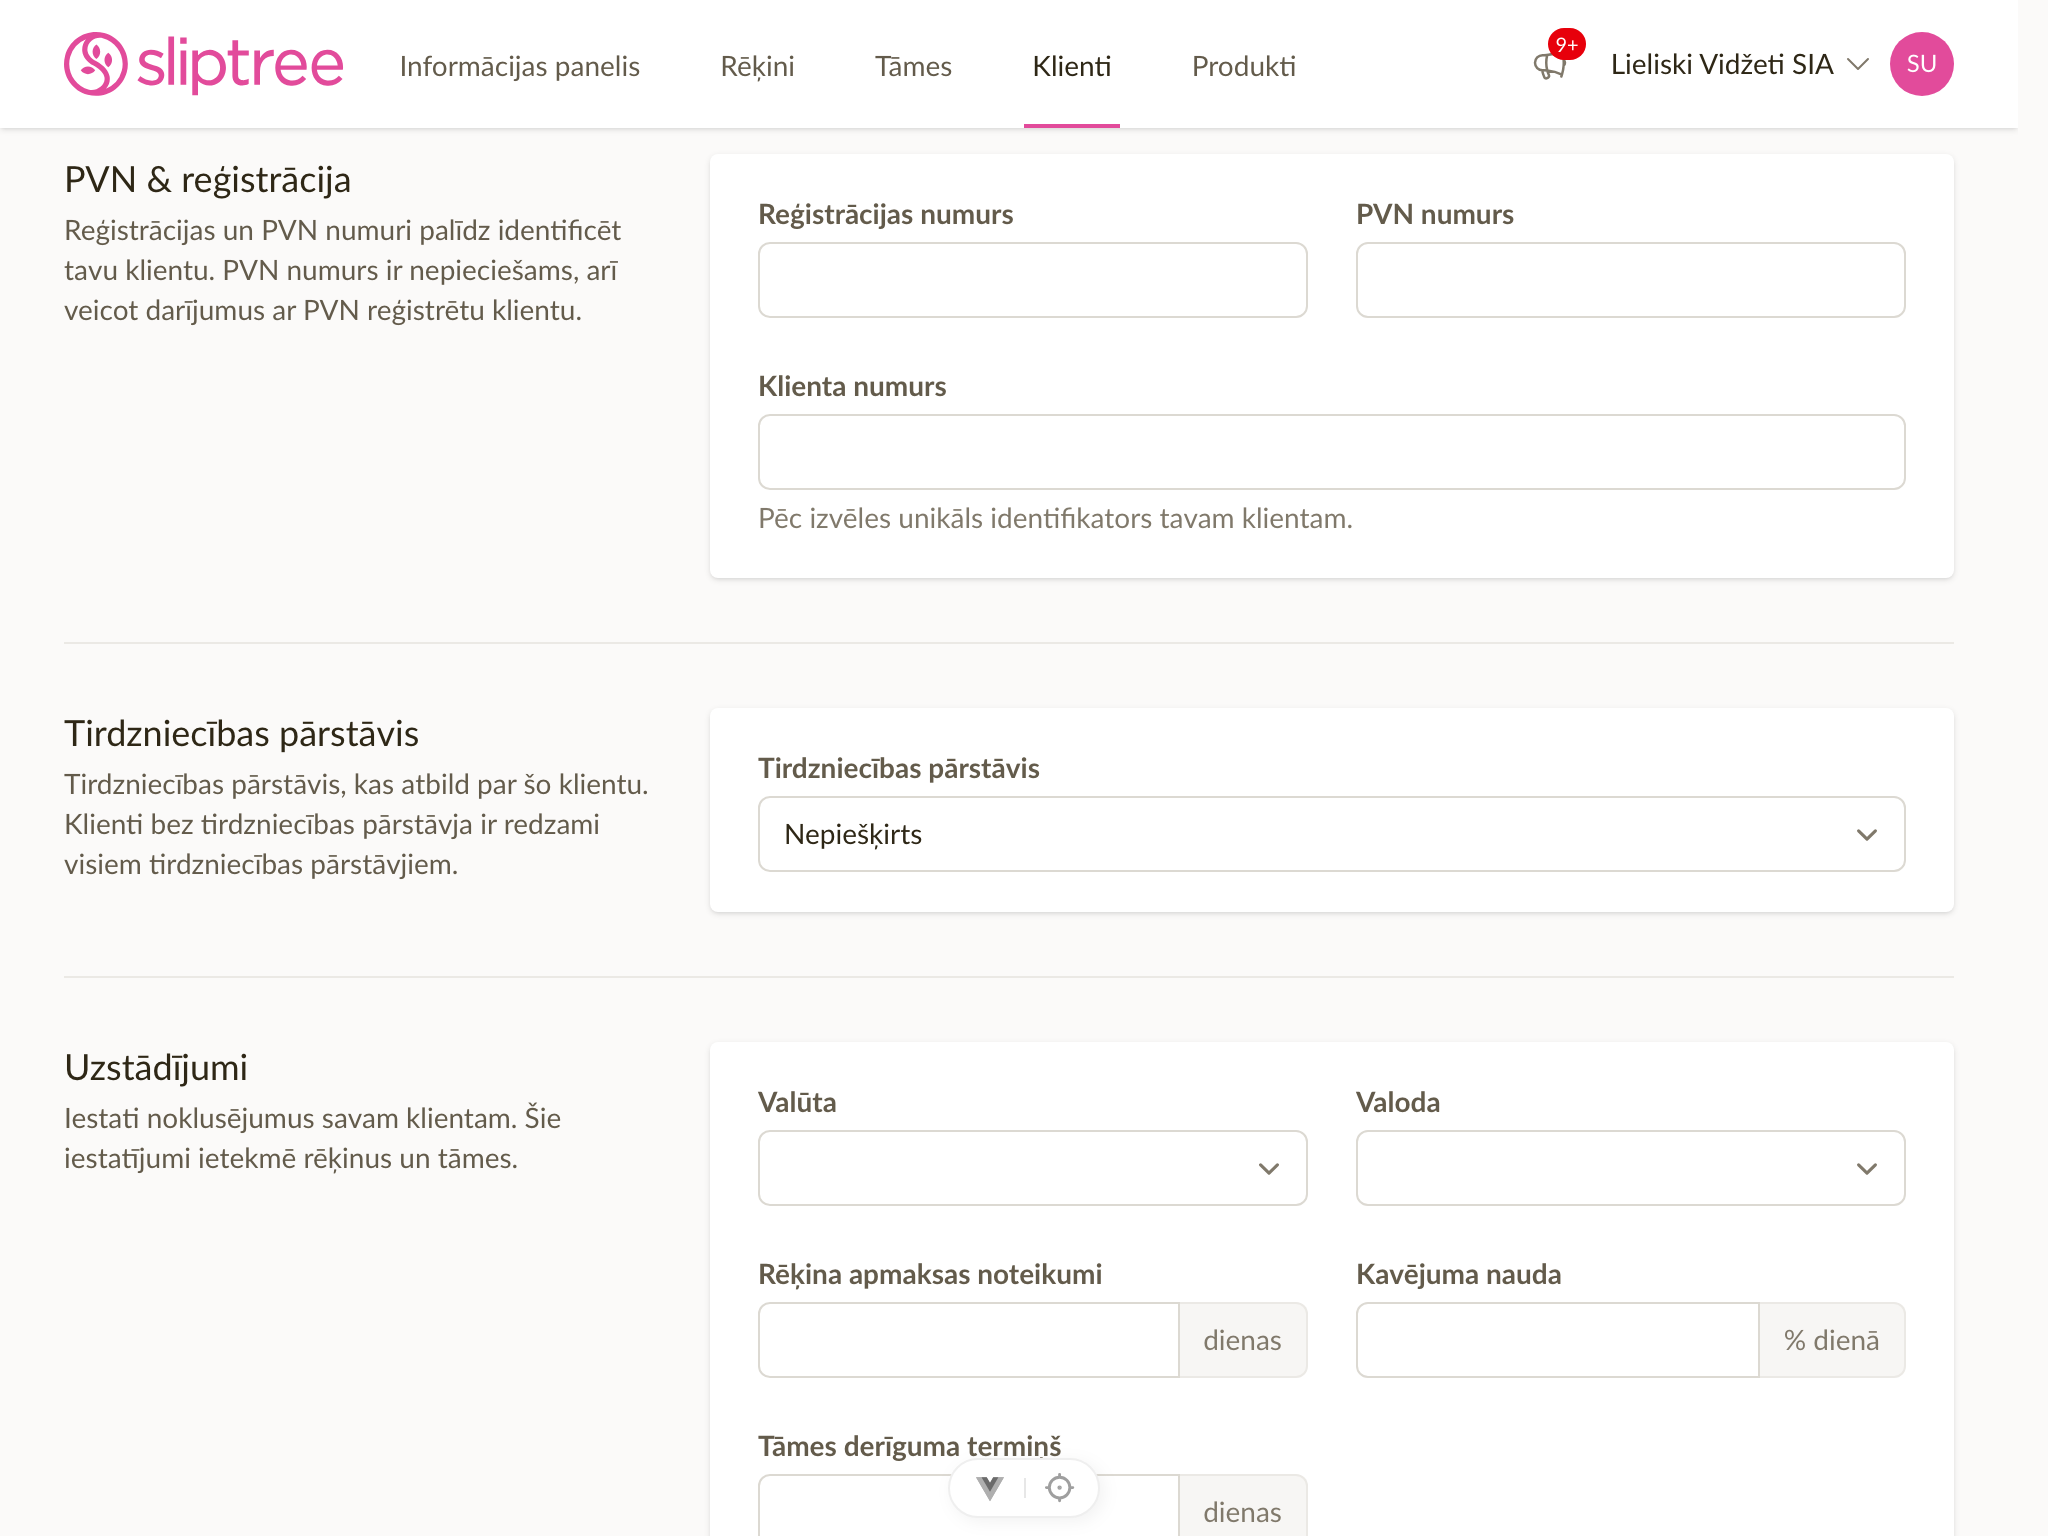Open the Valūta dropdown

tap(1032, 1168)
